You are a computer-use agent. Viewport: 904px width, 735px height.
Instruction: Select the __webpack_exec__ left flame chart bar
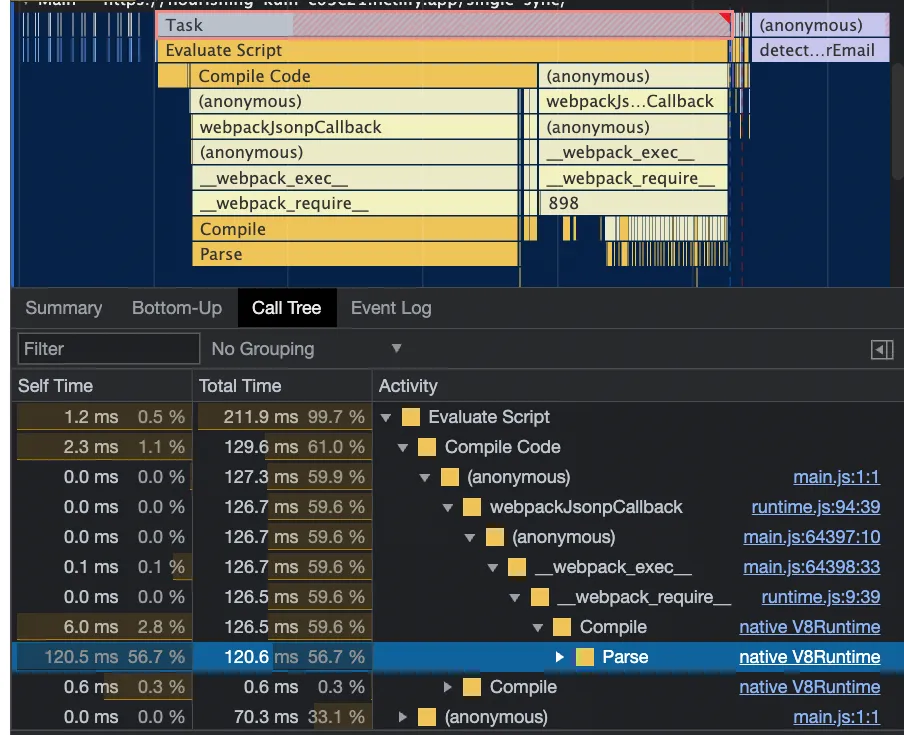(x=355, y=178)
